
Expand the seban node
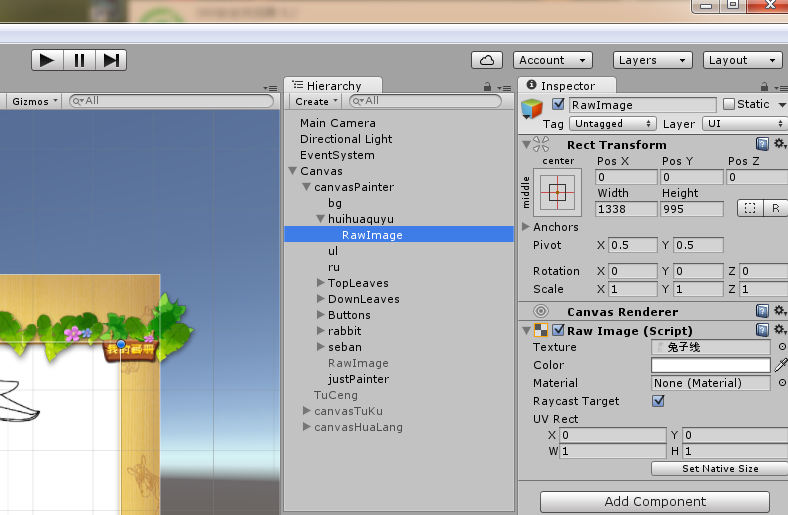pos(321,347)
